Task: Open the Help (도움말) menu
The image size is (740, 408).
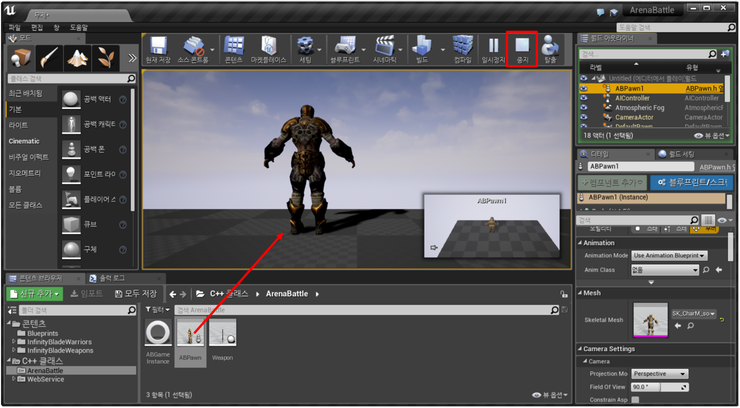Action: click(x=79, y=28)
